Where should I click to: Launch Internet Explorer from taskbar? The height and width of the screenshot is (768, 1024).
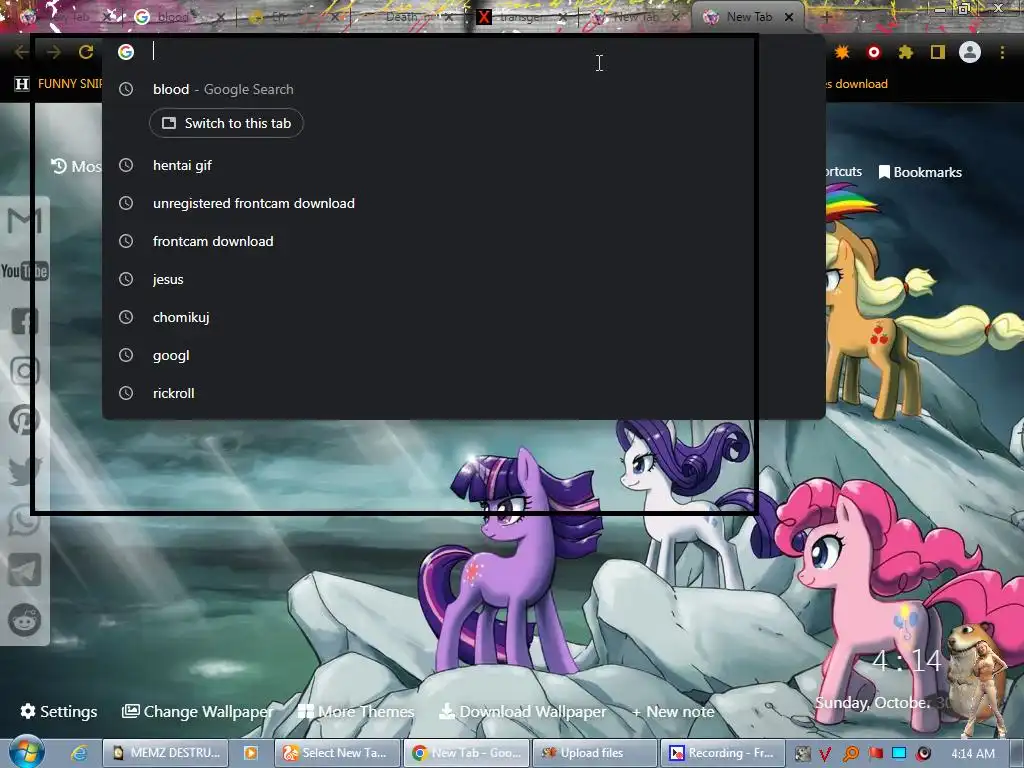tap(79, 753)
